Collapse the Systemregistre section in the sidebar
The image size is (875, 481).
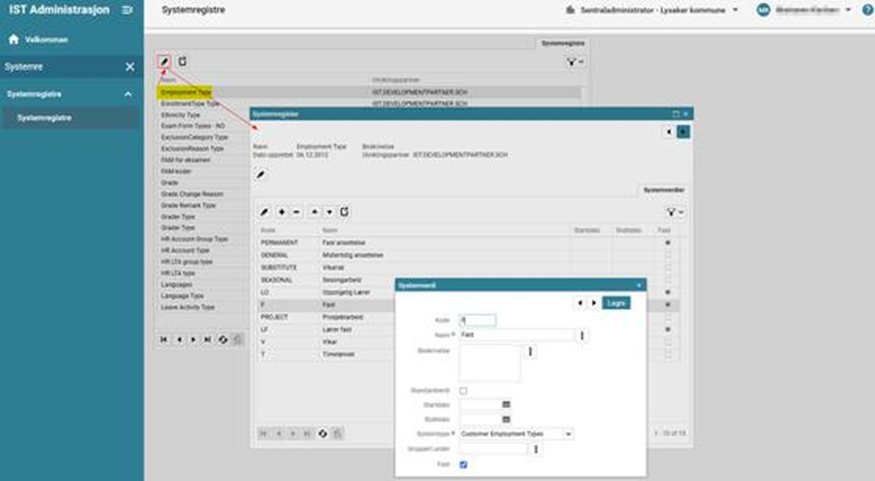[128, 94]
